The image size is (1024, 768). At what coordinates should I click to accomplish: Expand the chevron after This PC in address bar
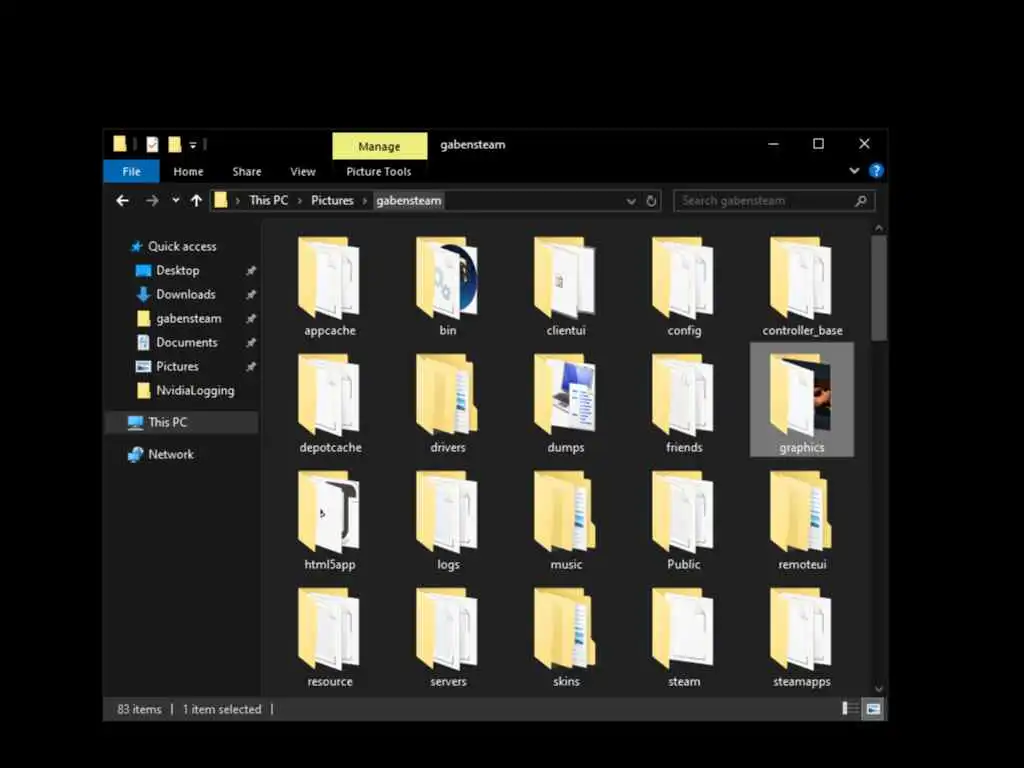pyautogui.click(x=300, y=200)
